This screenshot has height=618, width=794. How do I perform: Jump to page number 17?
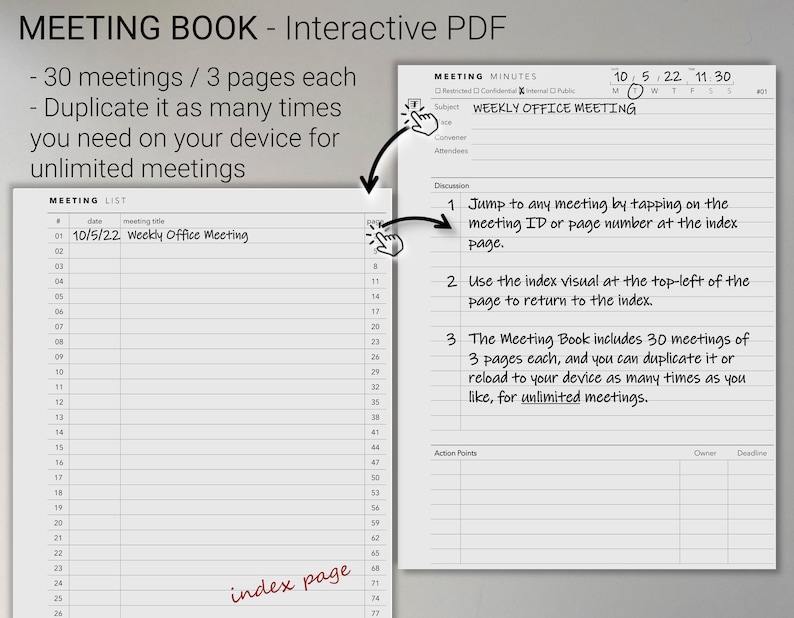click(375, 312)
